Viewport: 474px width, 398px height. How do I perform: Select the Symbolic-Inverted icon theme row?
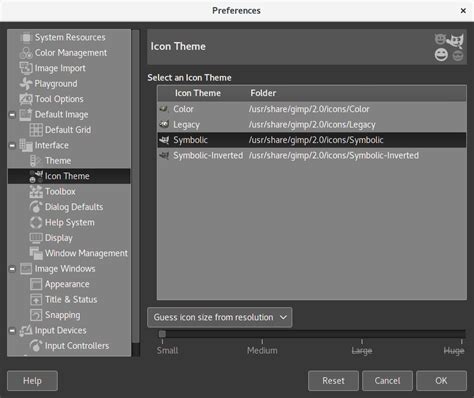pos(312,155)
